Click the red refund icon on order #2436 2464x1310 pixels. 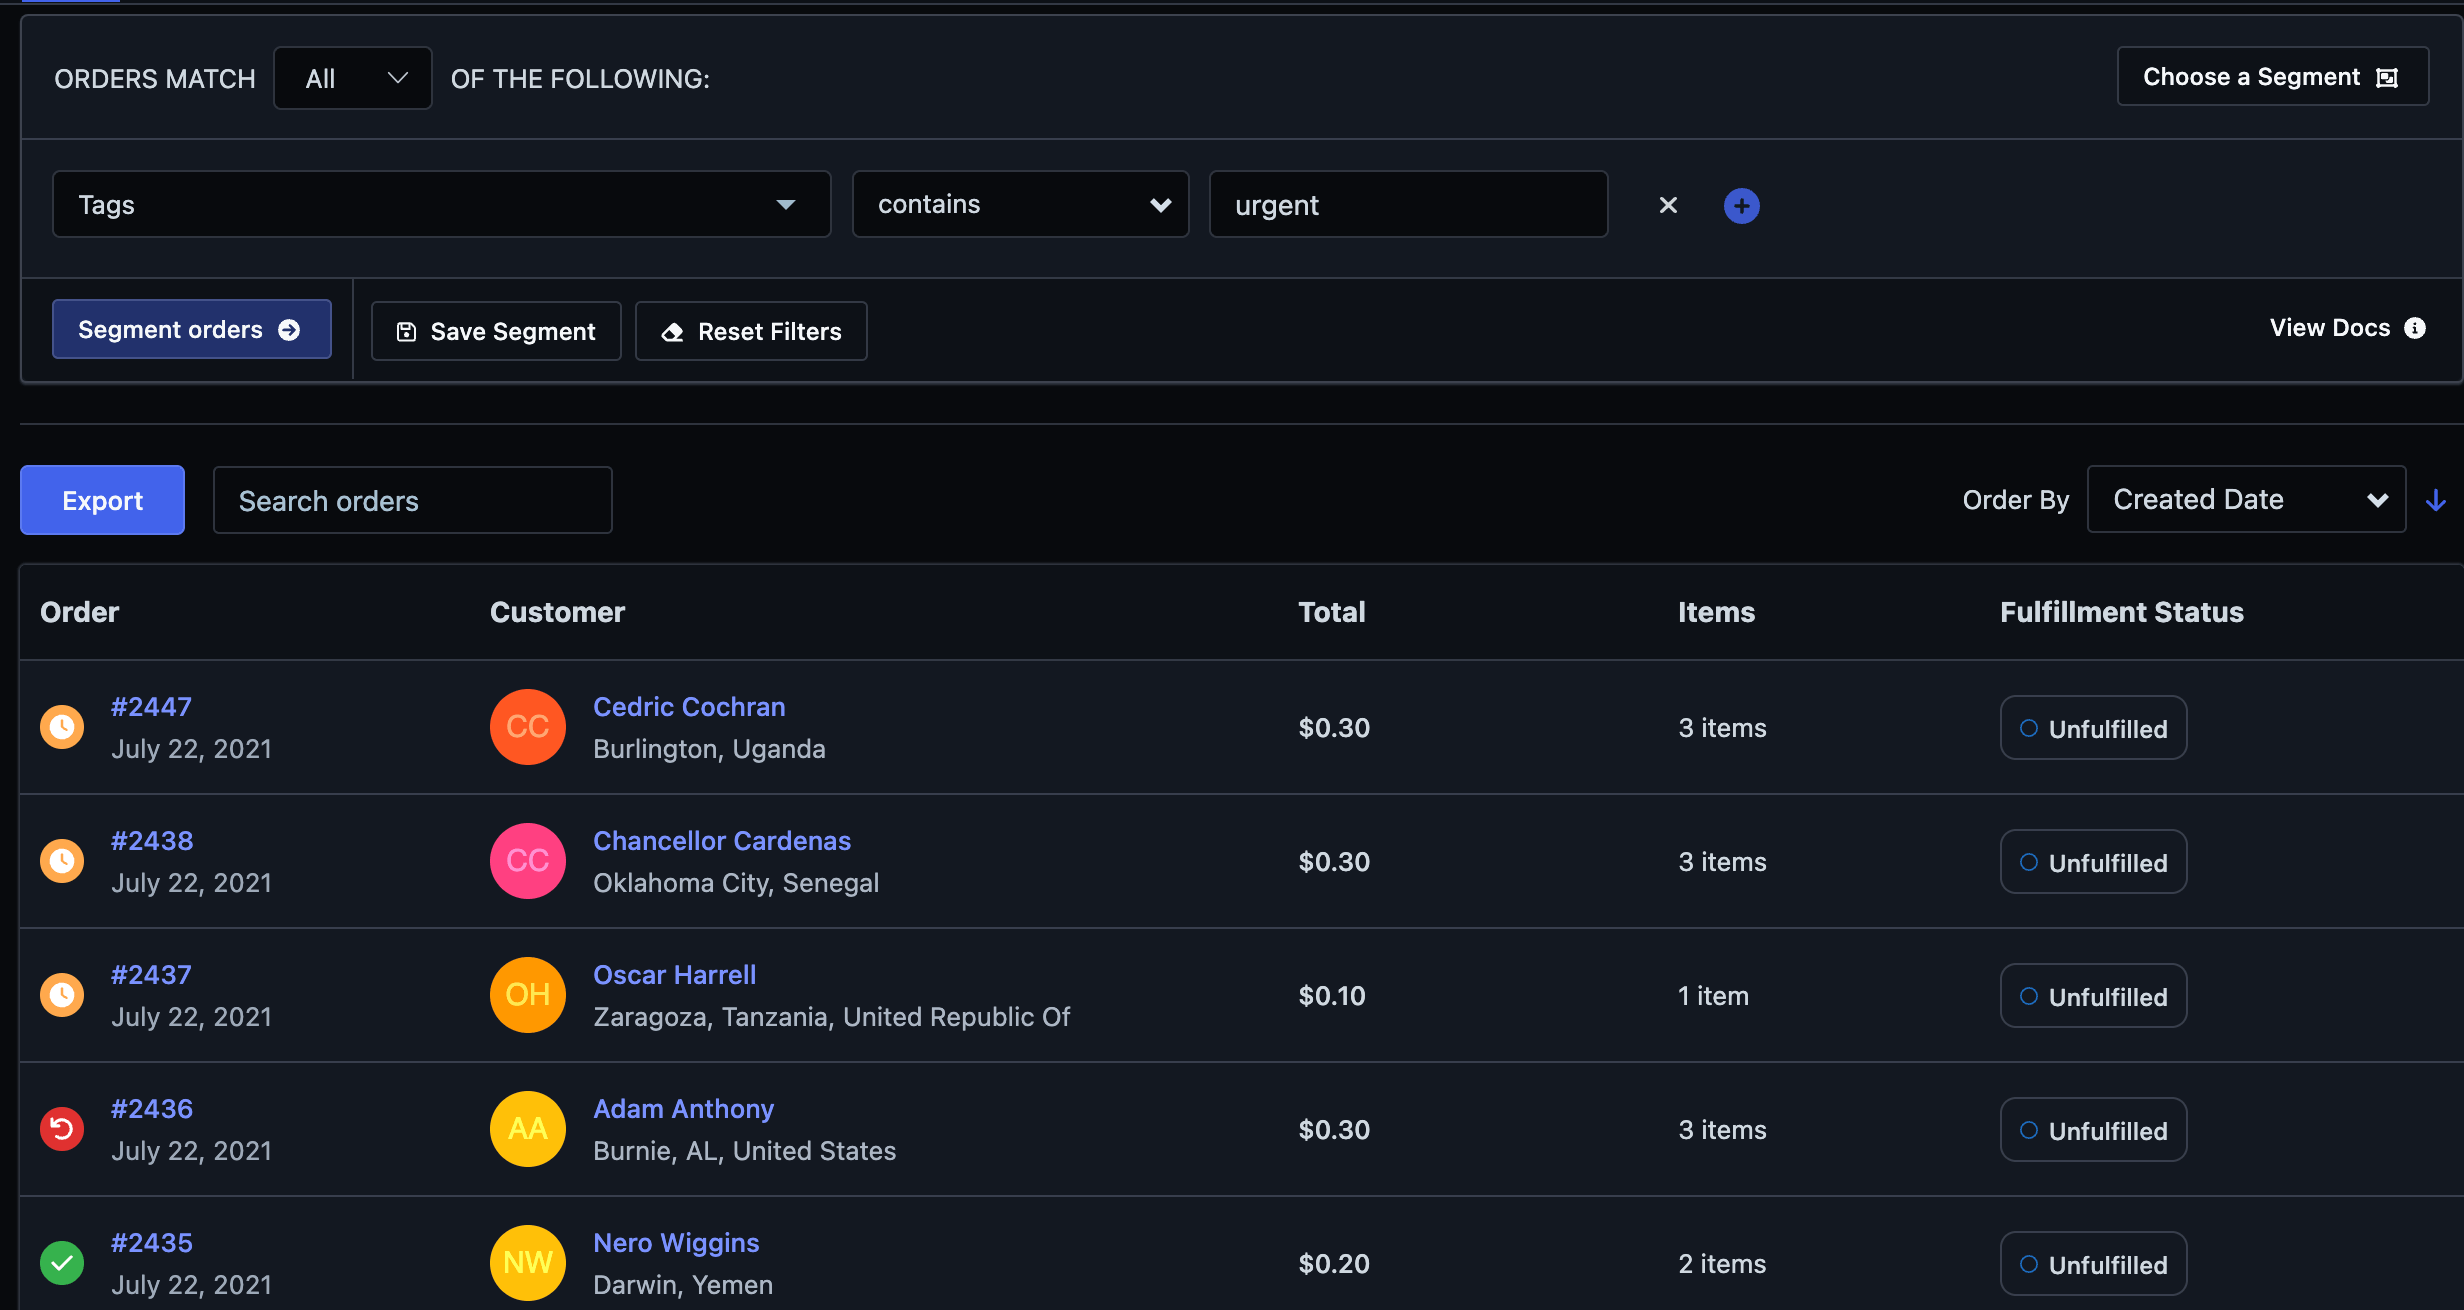pyautogui.click(x=62, y=1129)
